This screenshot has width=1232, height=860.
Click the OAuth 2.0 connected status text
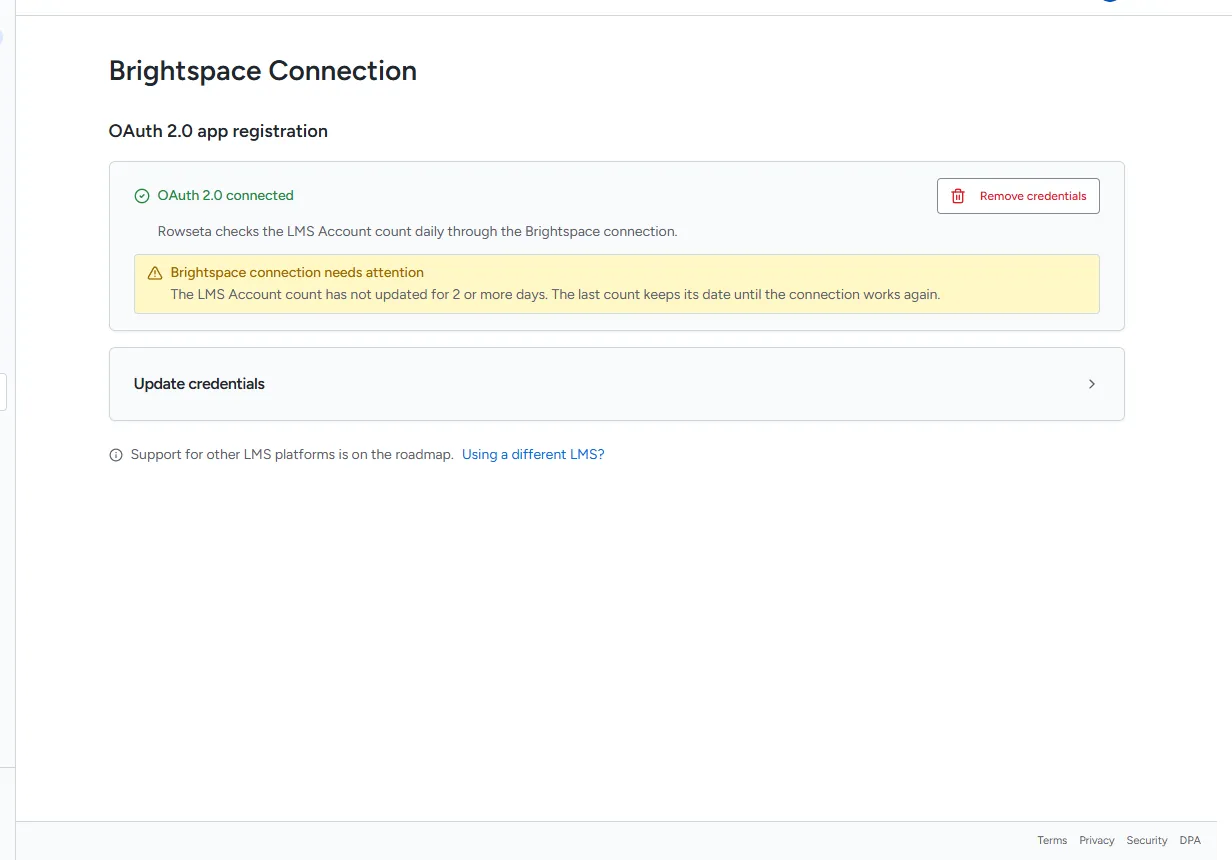pos(226,196)
